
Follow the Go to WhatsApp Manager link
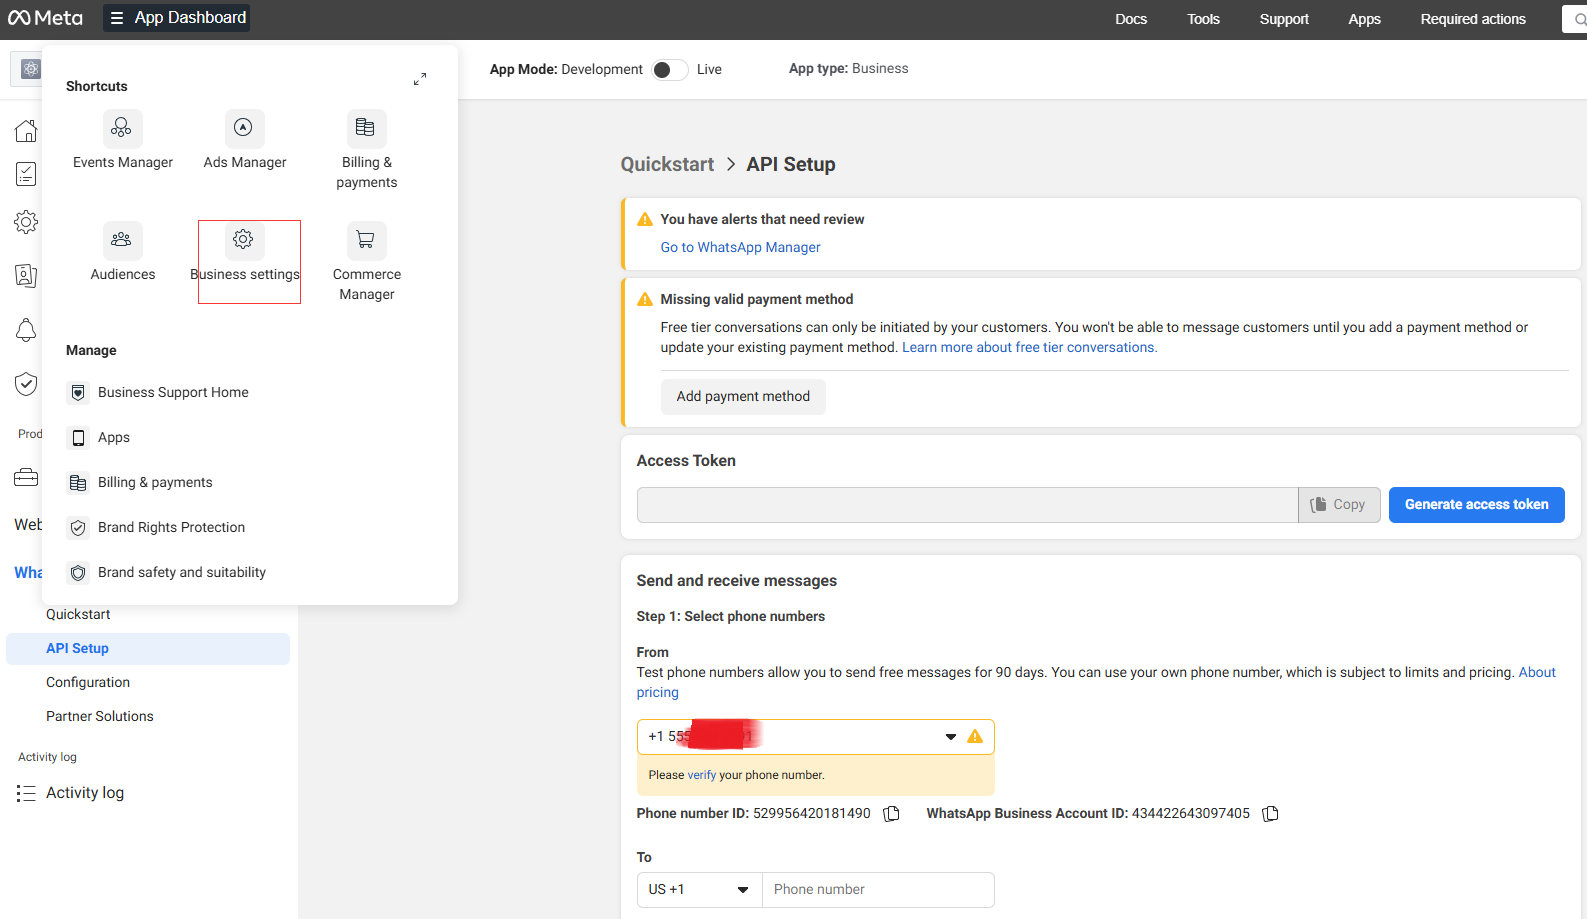[740, 247]
